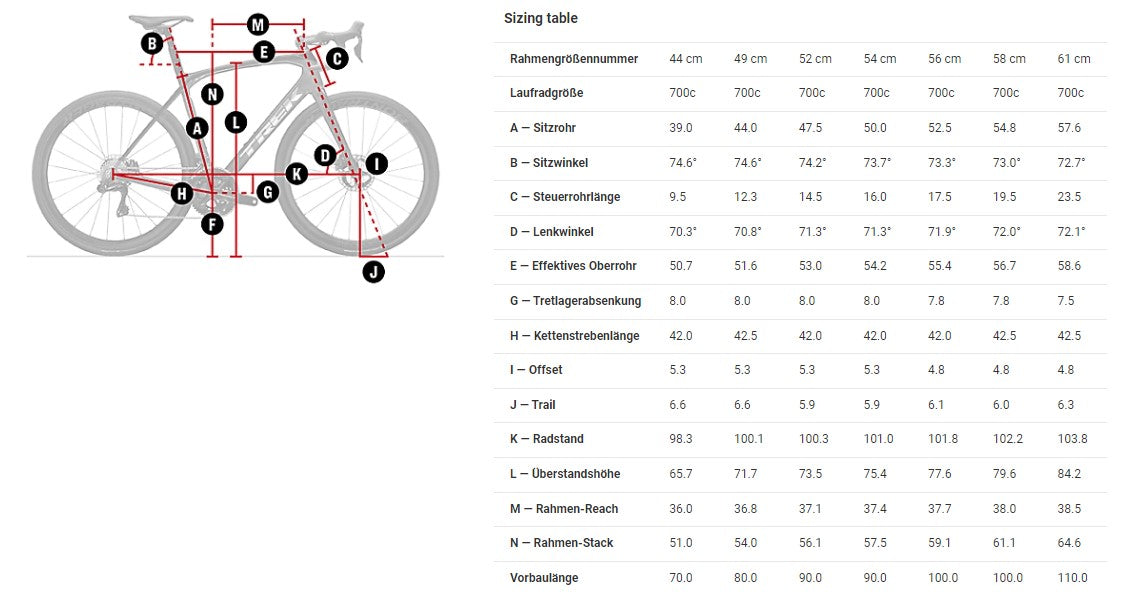Select the B seat angle marker
1143x599 pixels.
point(152,43)
